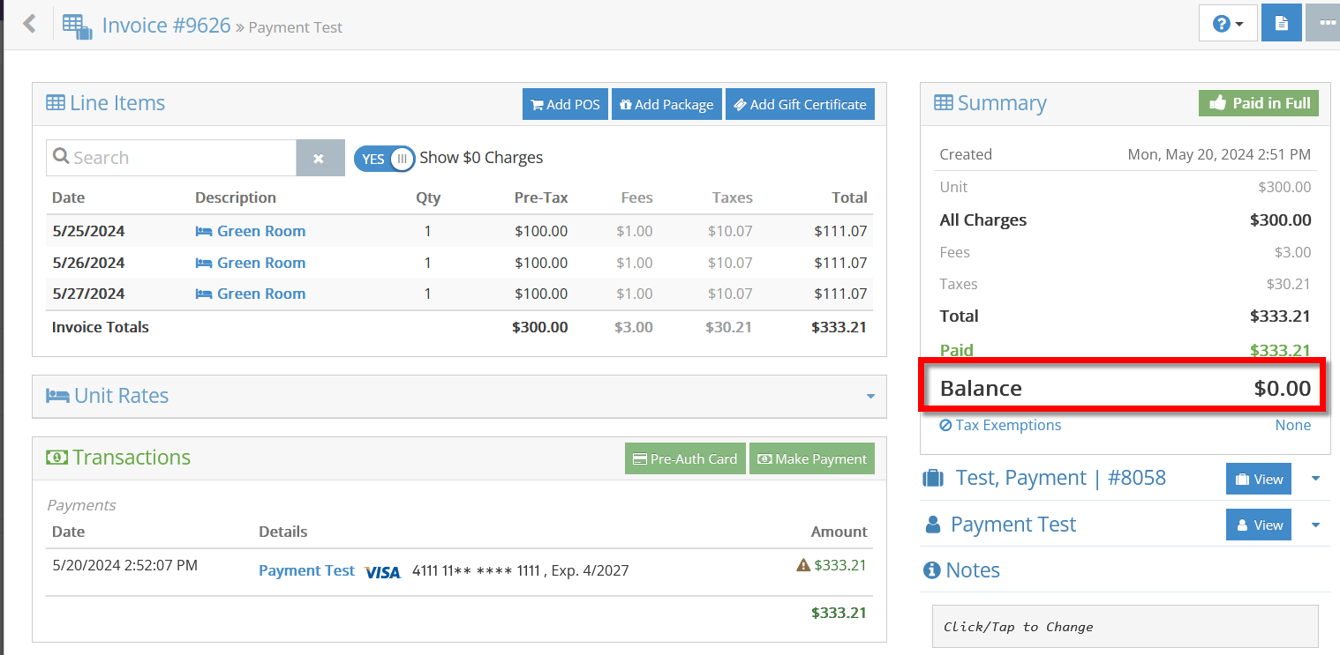
Task: Click the Paid in Full status badge
Action: 1259,103
